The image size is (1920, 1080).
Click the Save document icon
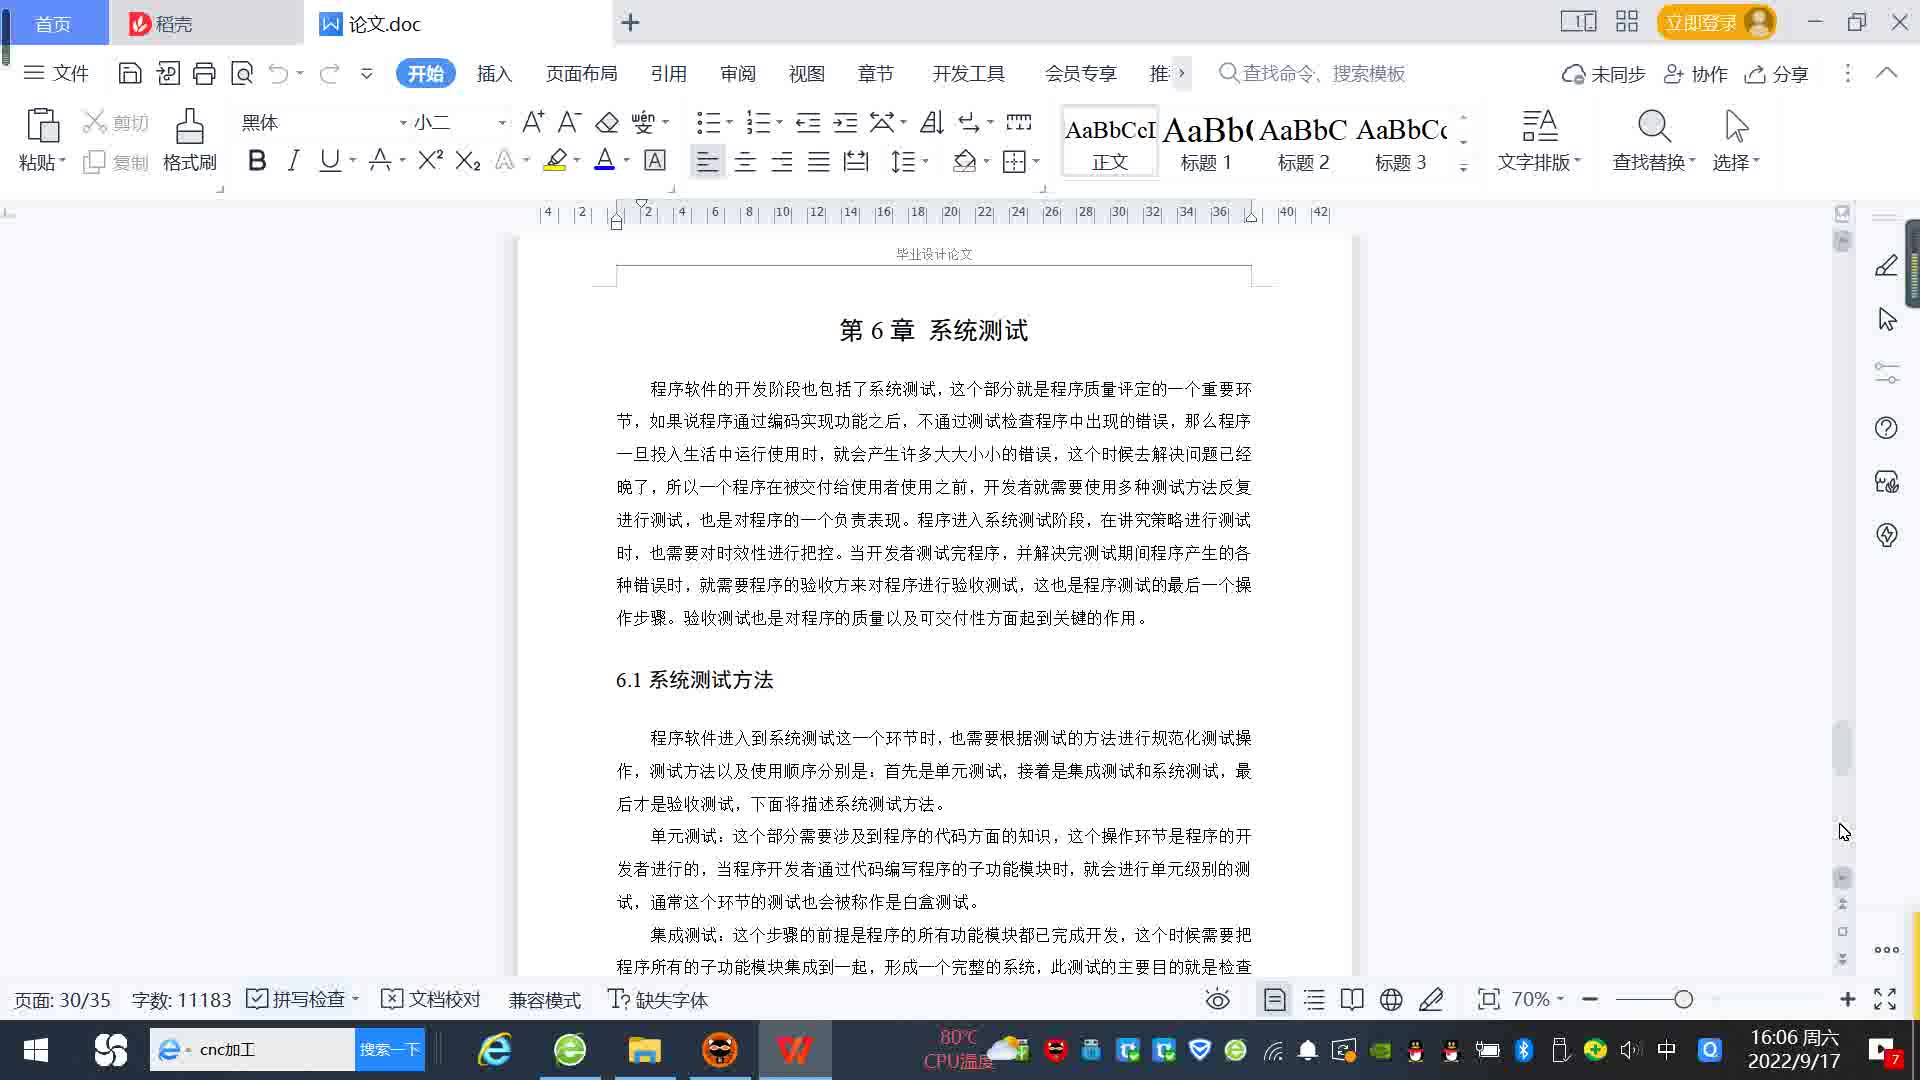pos(129,73)
